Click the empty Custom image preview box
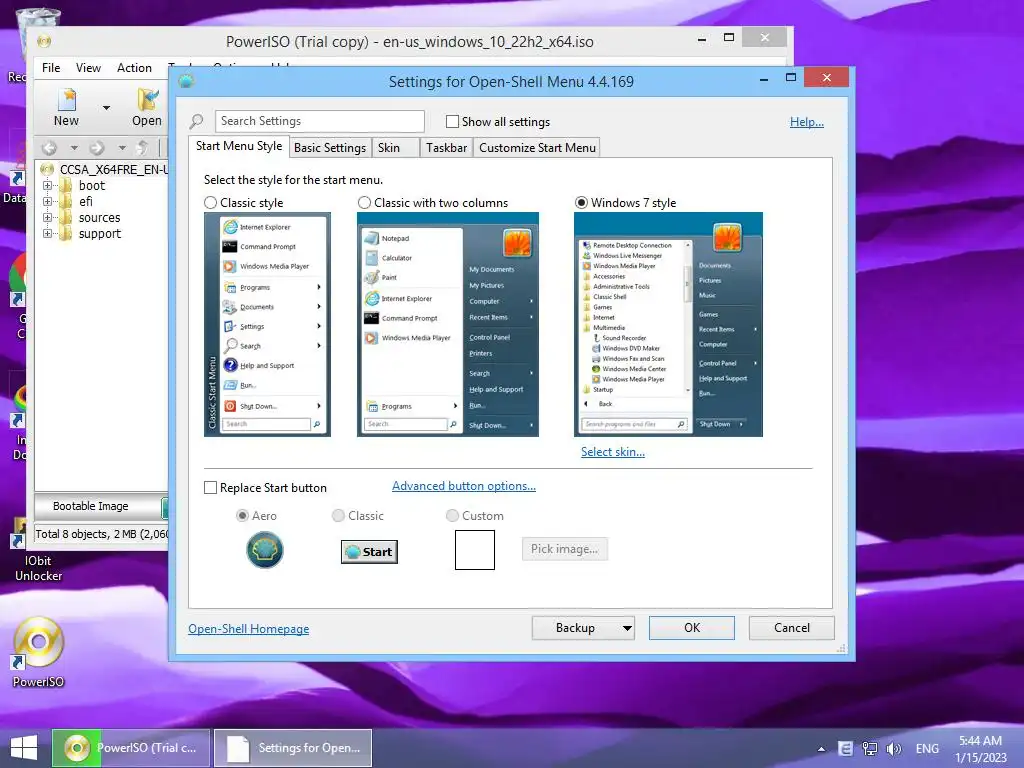 pyautogui.click(x=475, y=550)
